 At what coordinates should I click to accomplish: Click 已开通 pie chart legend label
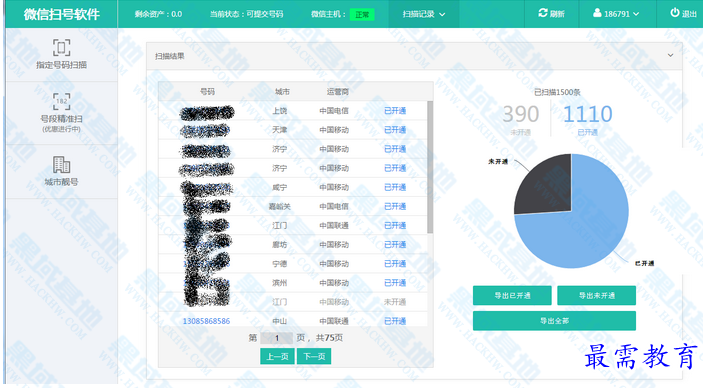point(644,263)
